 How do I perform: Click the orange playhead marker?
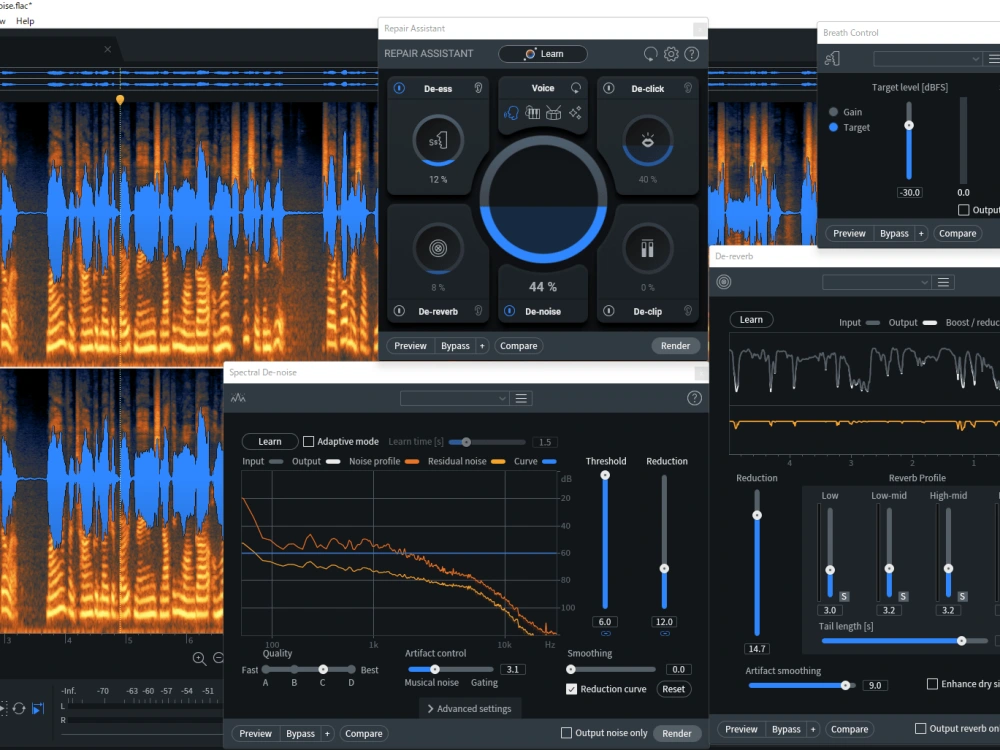click(x=120, y=100)
